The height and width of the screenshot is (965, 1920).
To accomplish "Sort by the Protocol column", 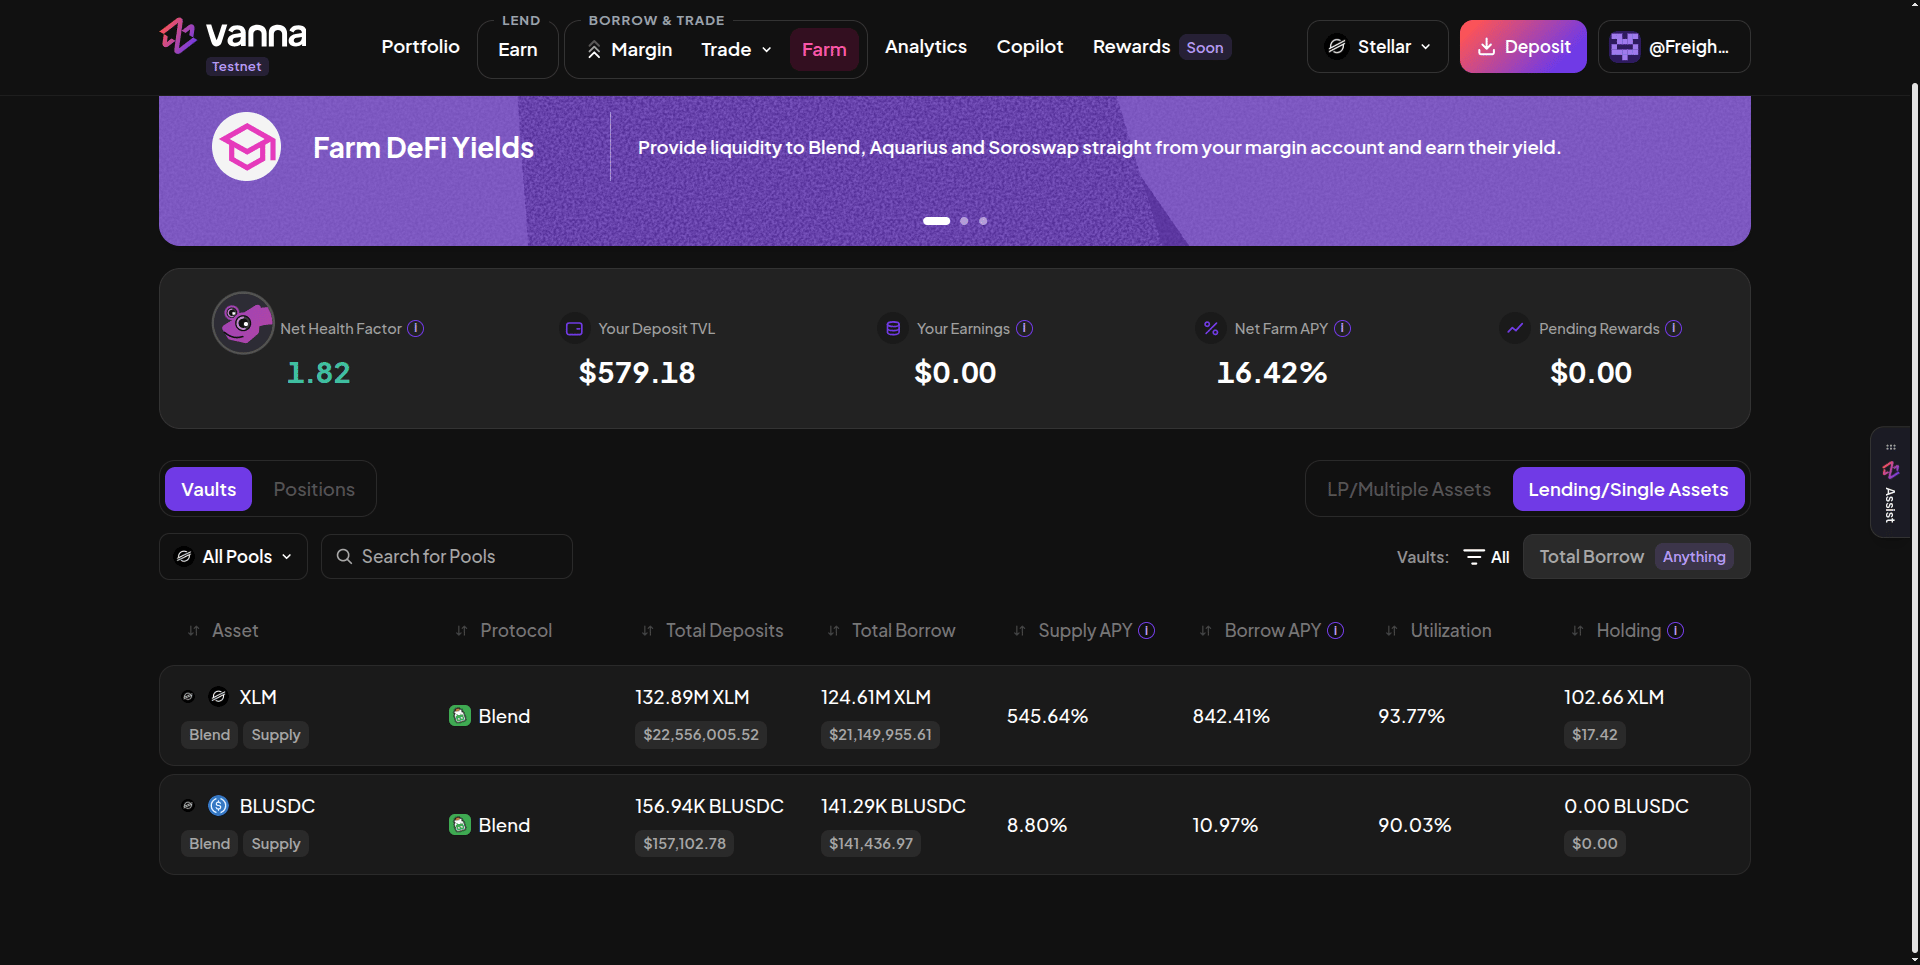I will click(503, 631).
